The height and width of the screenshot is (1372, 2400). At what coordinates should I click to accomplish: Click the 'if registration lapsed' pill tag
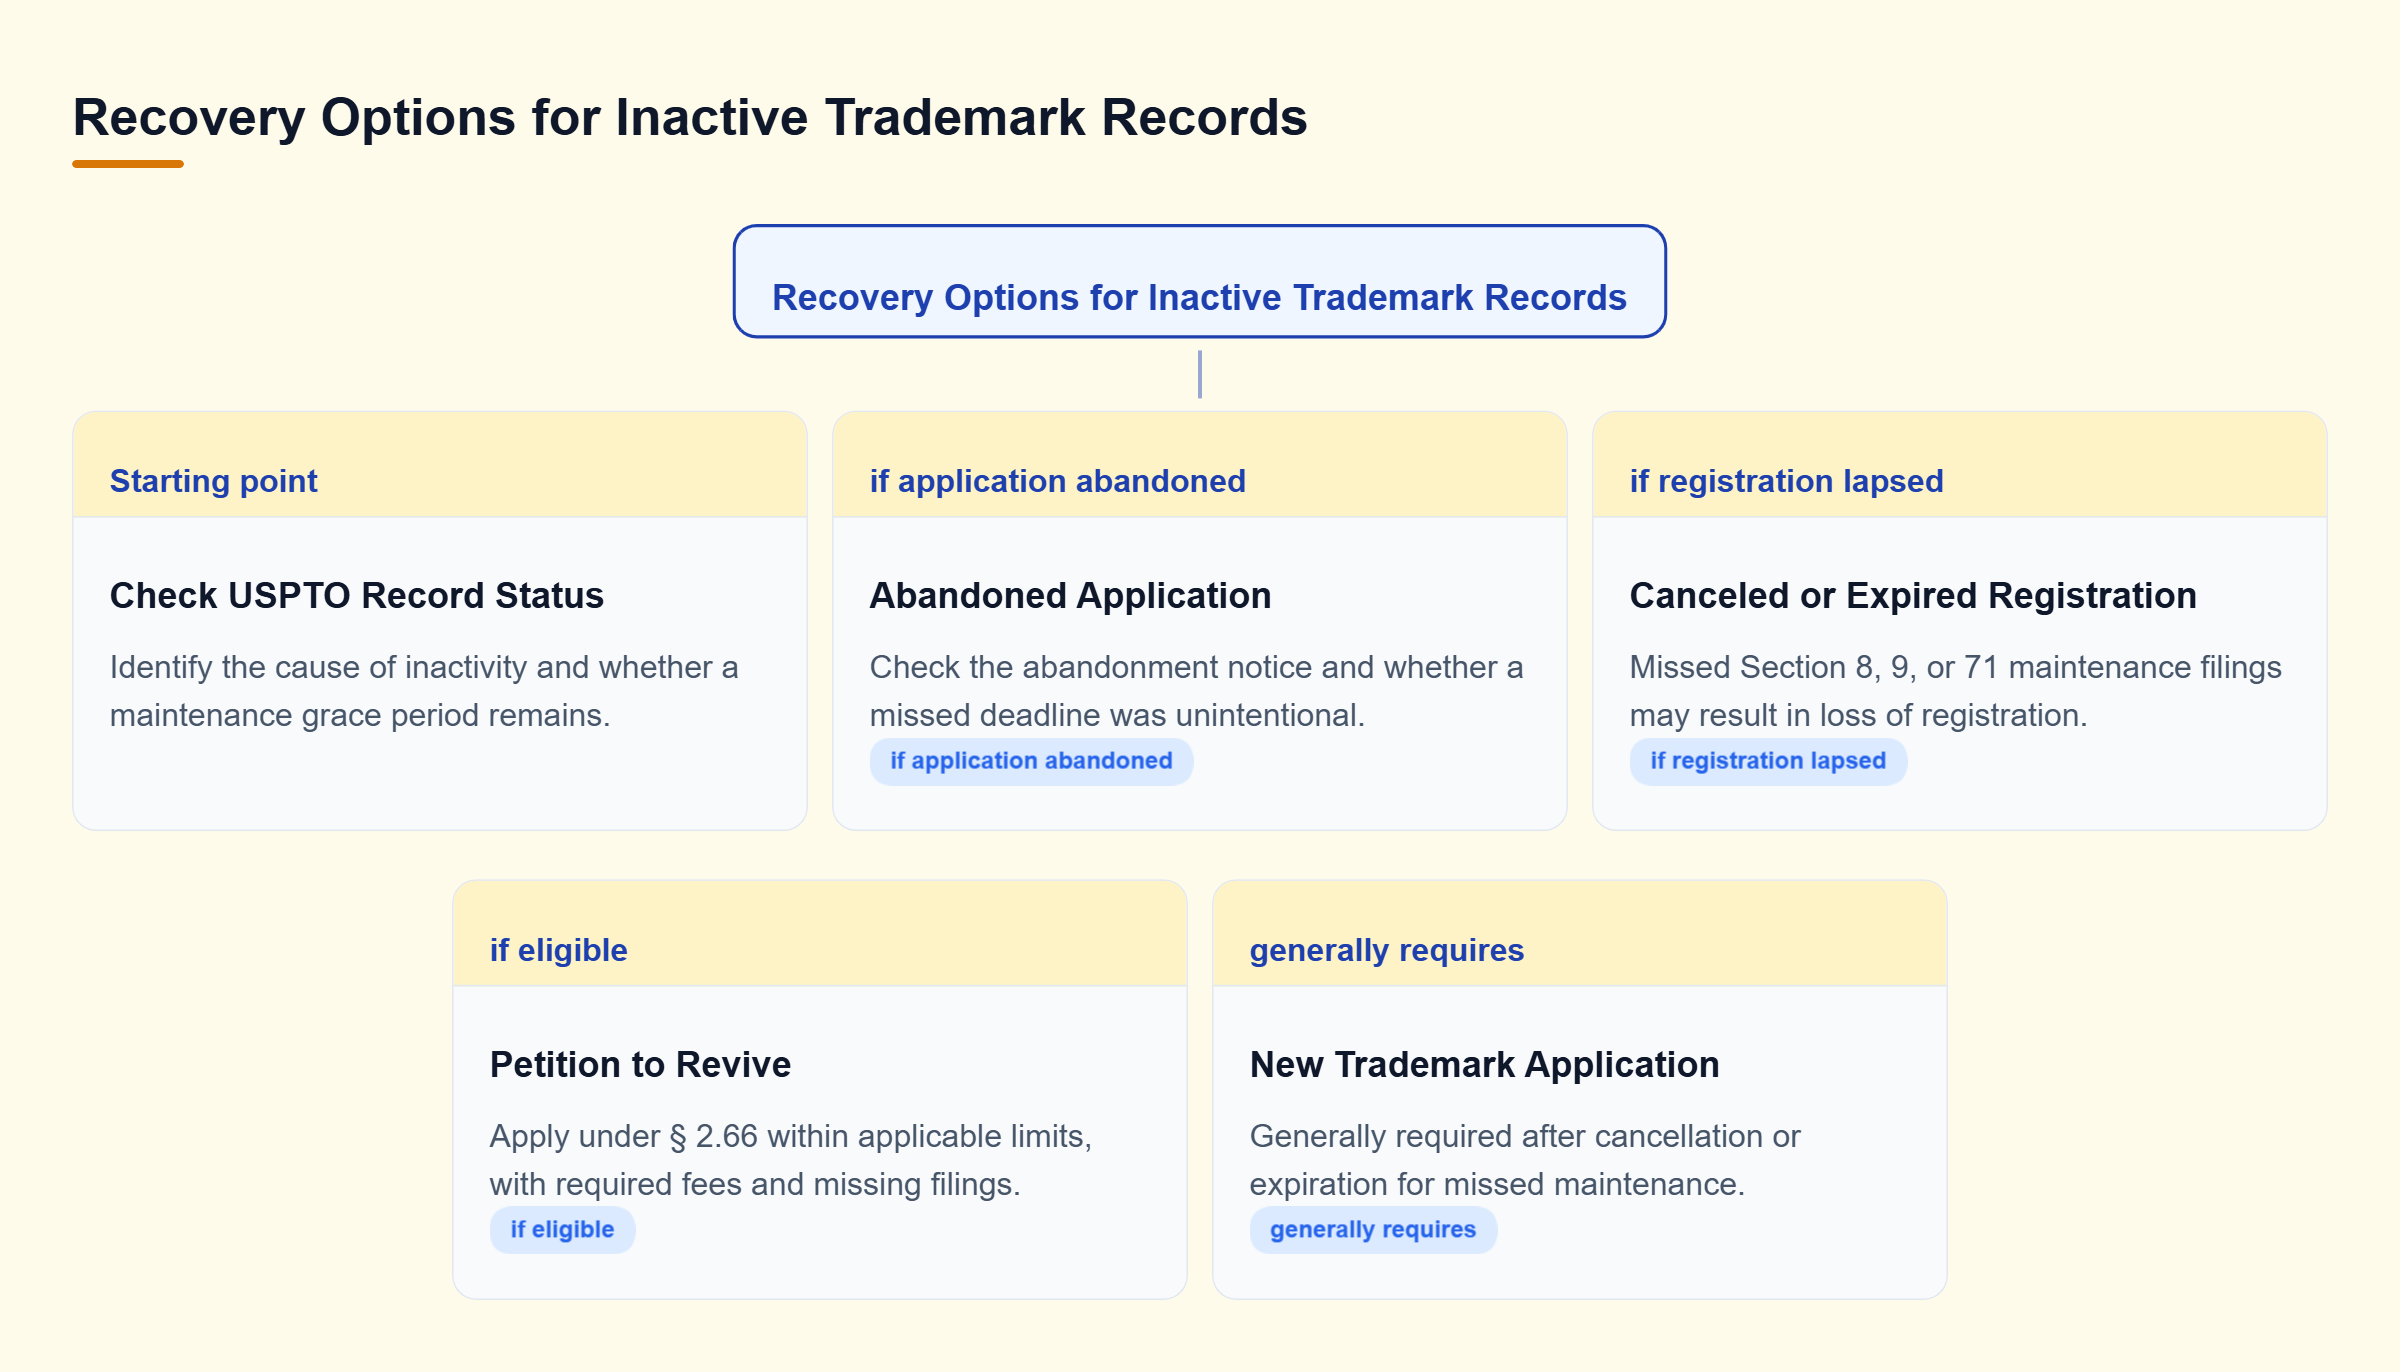(1768, 761)
